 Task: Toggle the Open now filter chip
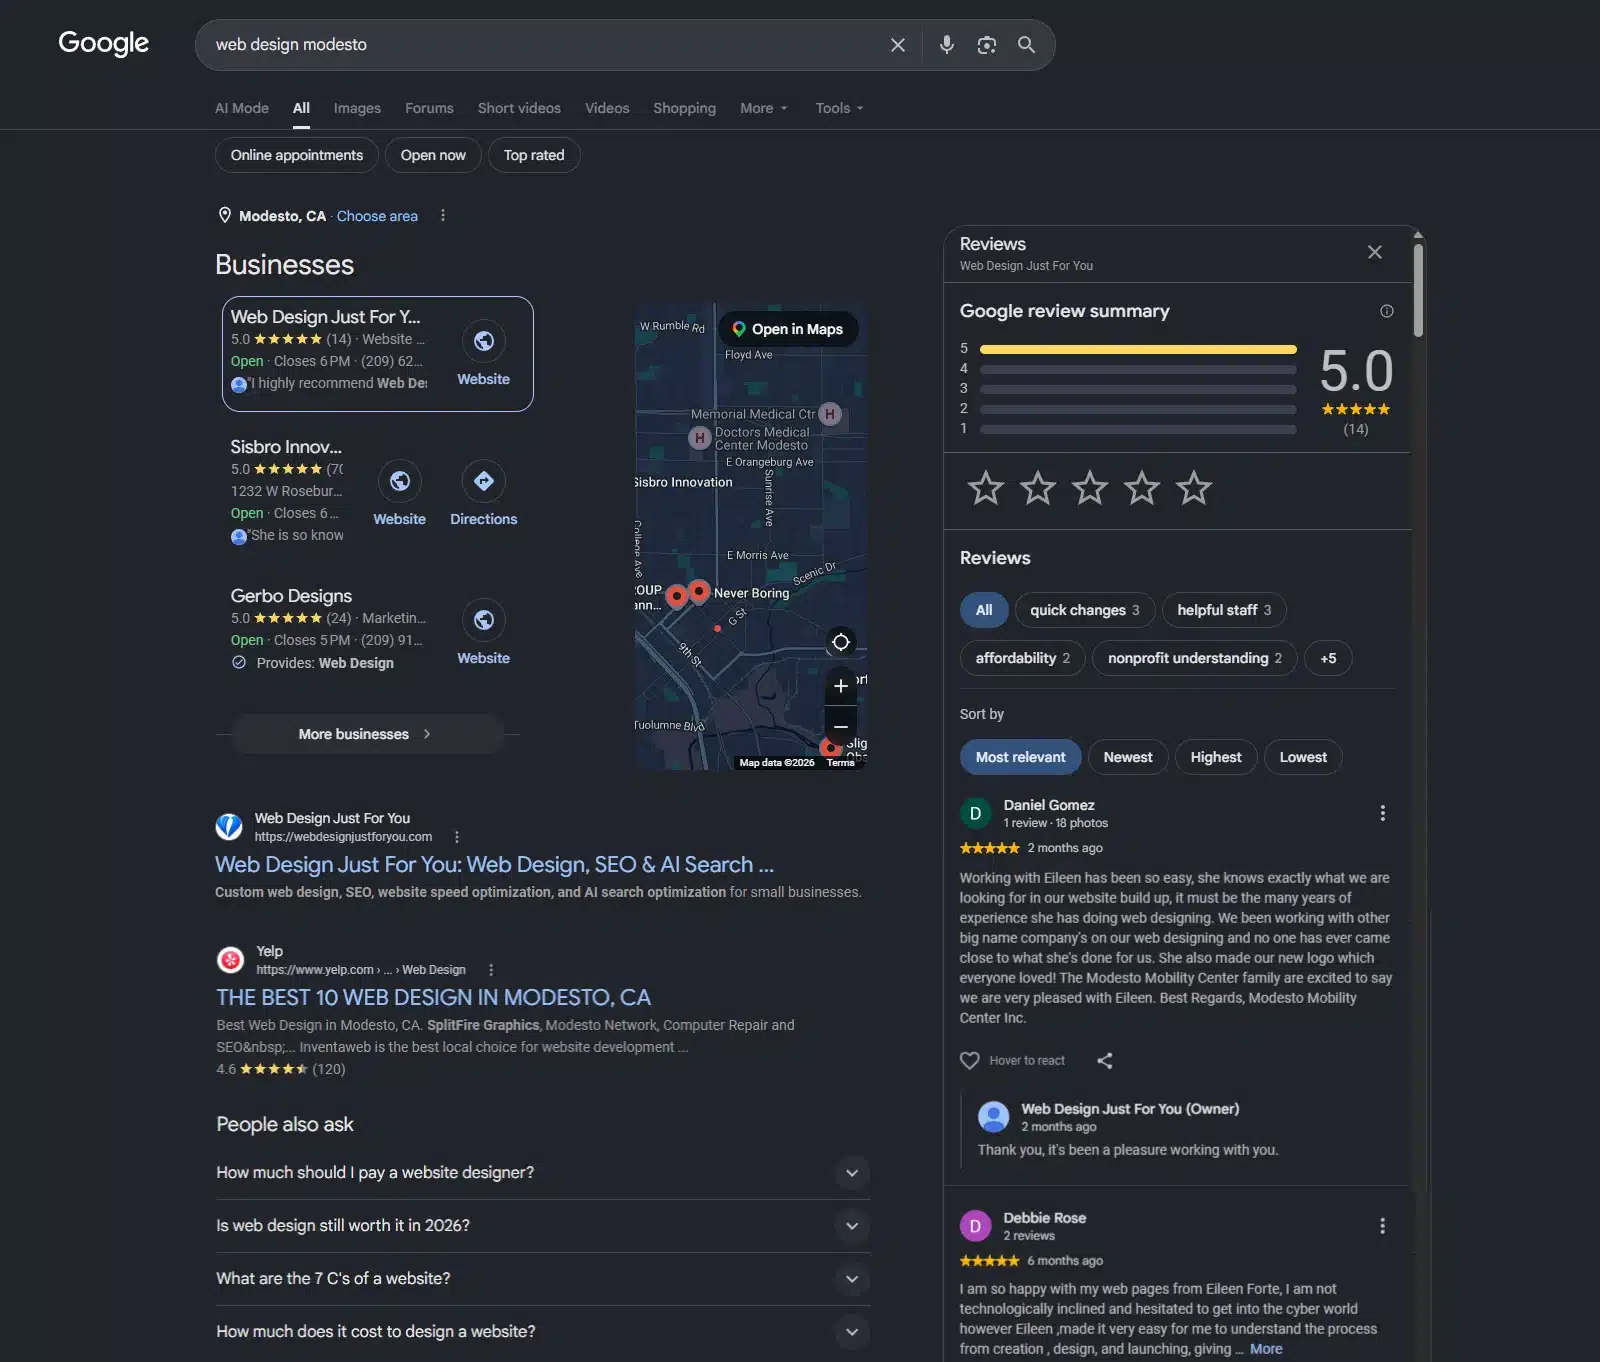click(433, 155)
